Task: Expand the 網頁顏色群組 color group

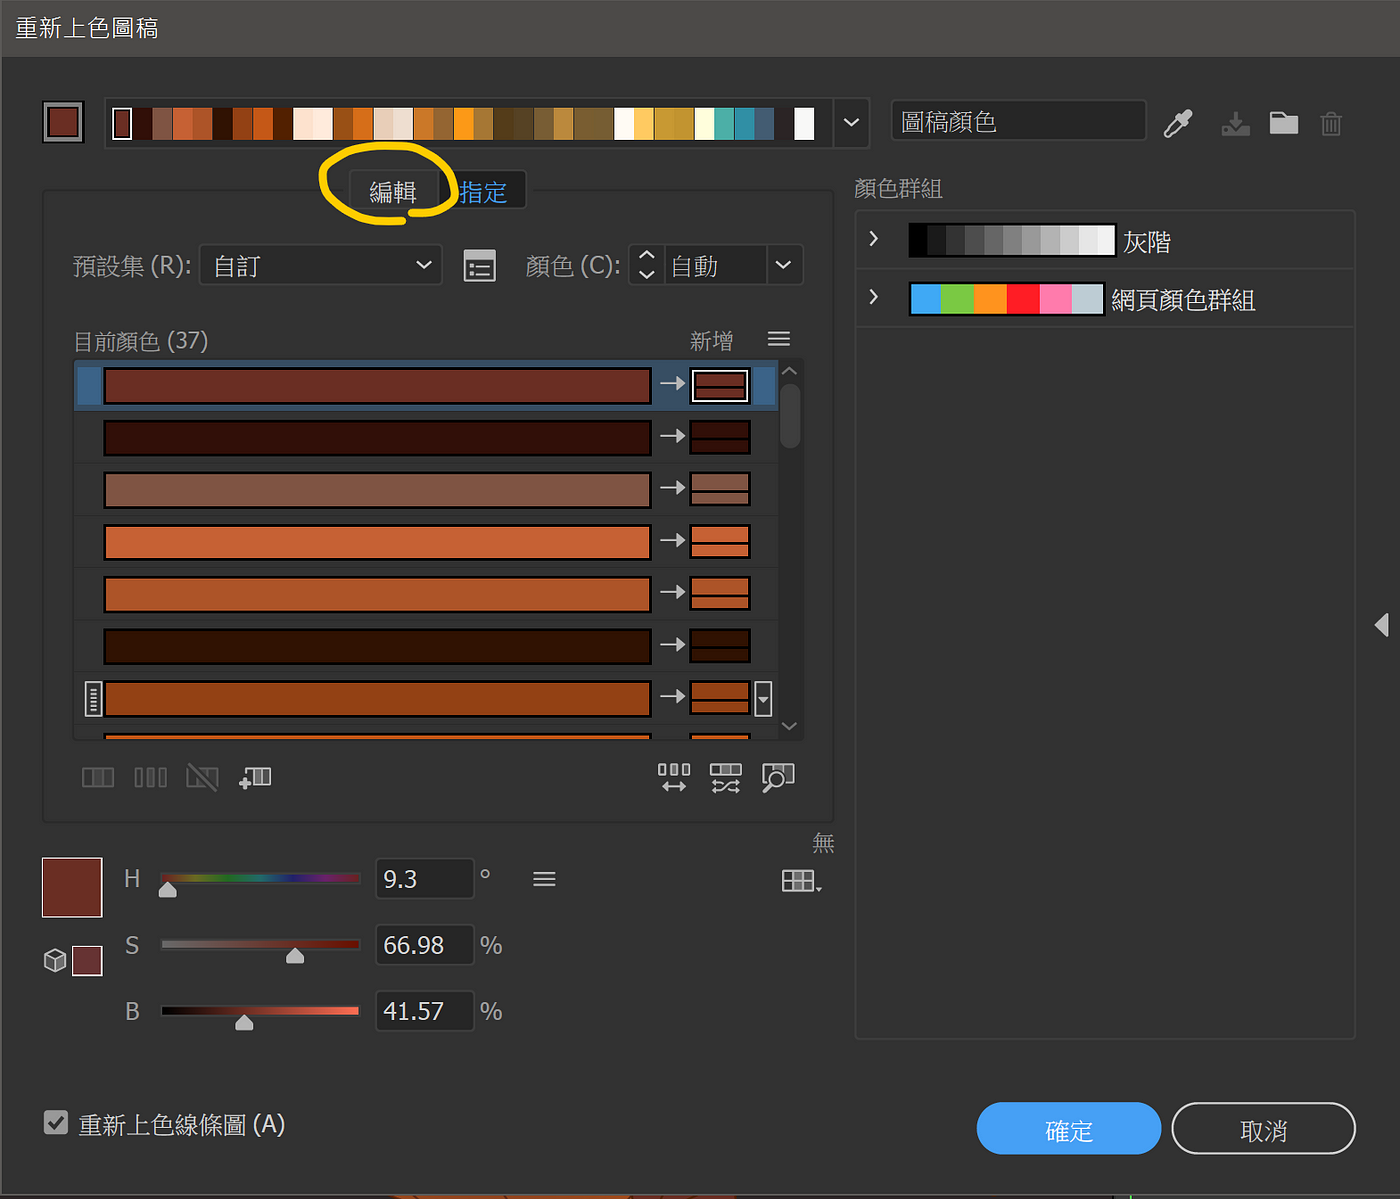Action: [874, 297]
